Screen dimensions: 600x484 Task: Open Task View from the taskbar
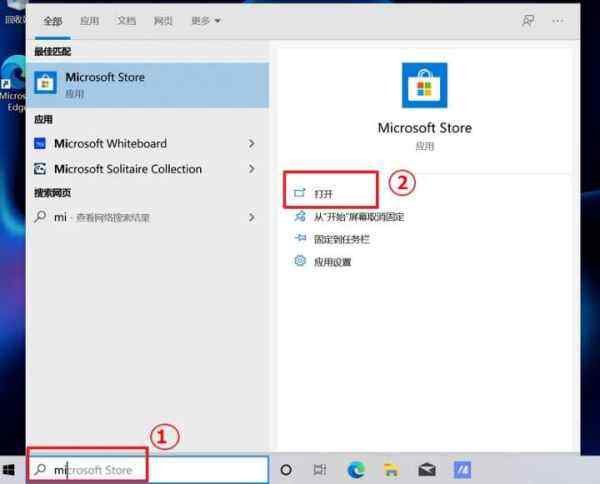pyautogui.click(x=320, y=469)
